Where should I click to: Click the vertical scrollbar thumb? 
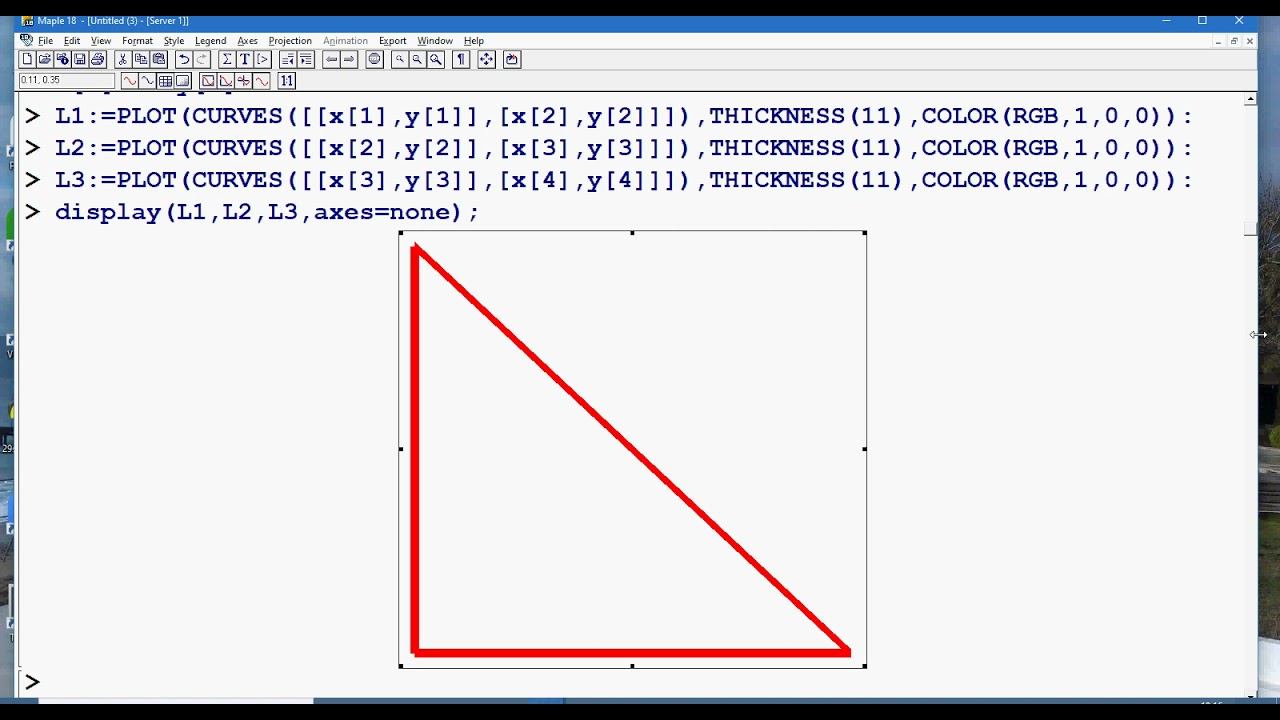coord(1250,229)
